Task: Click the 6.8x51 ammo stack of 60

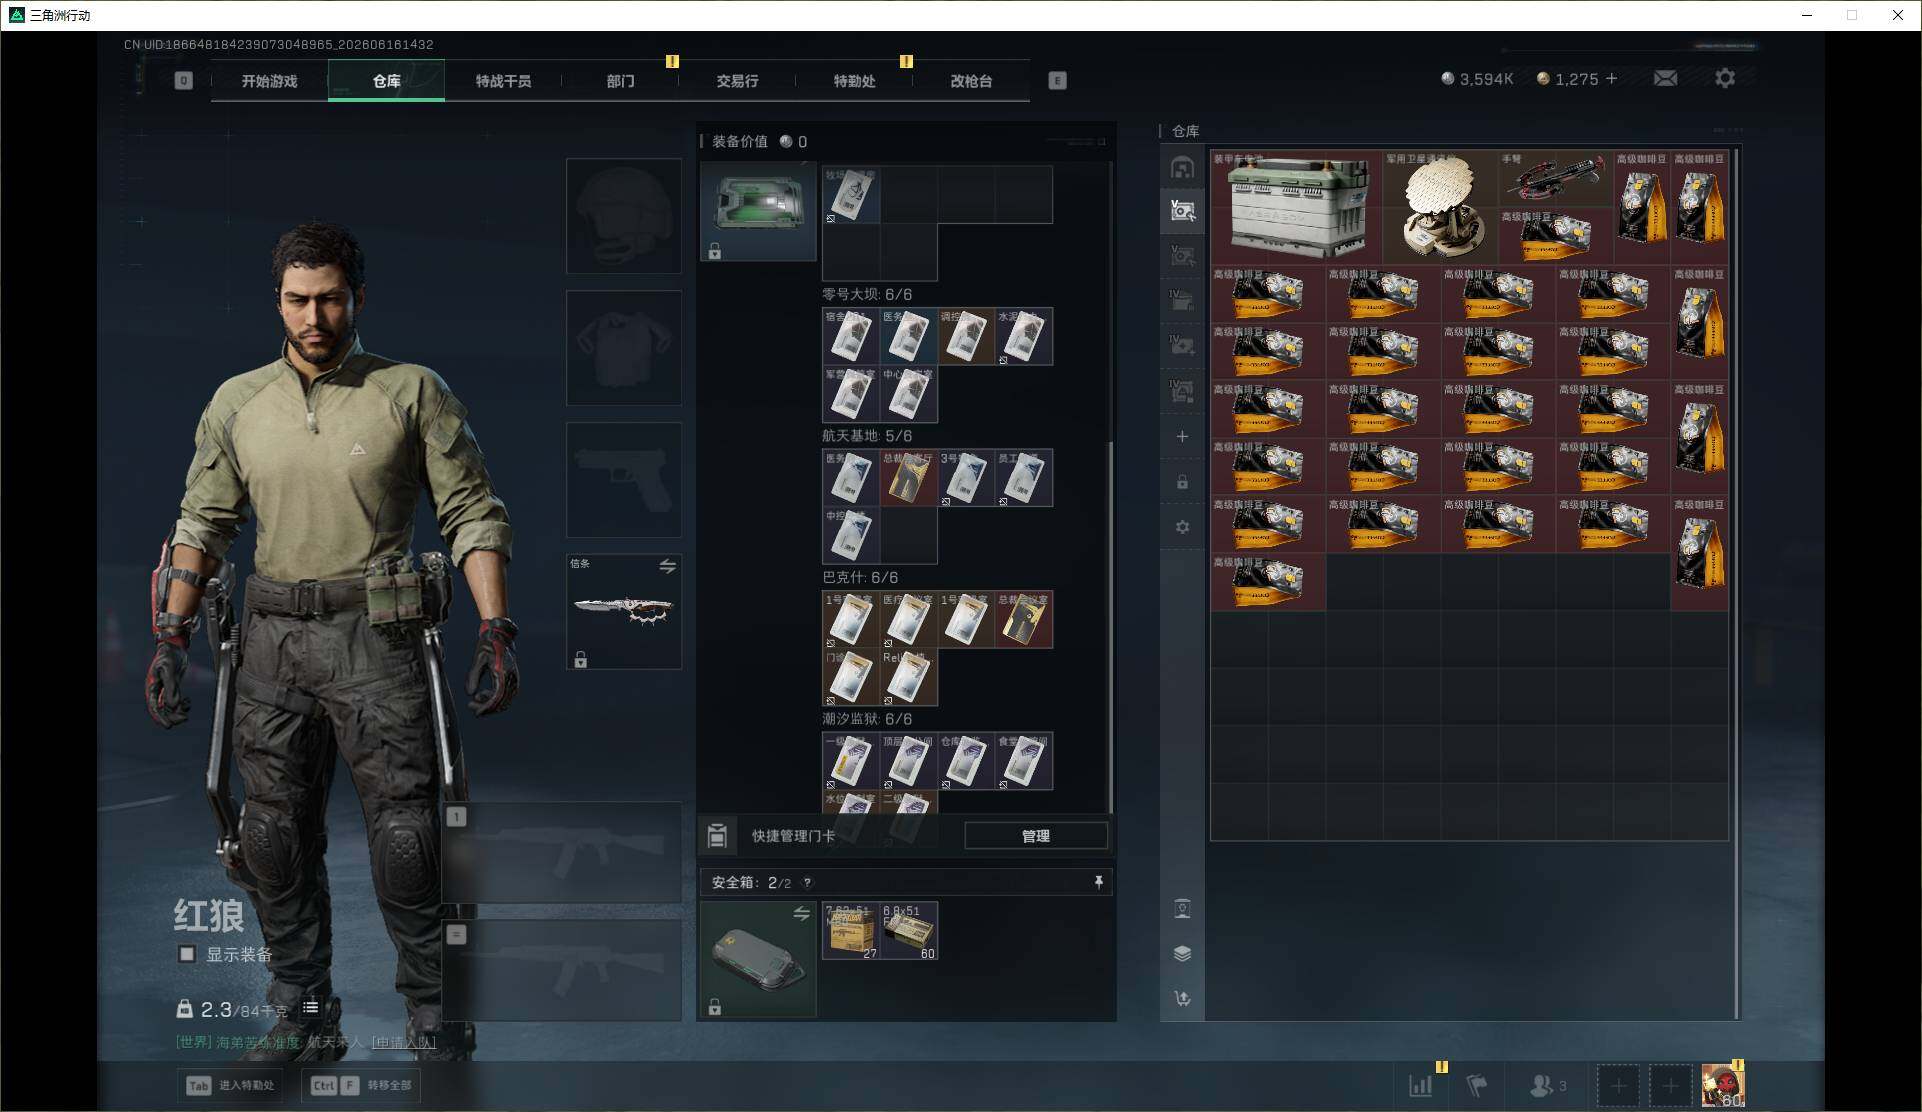Action: coord(909,931)
